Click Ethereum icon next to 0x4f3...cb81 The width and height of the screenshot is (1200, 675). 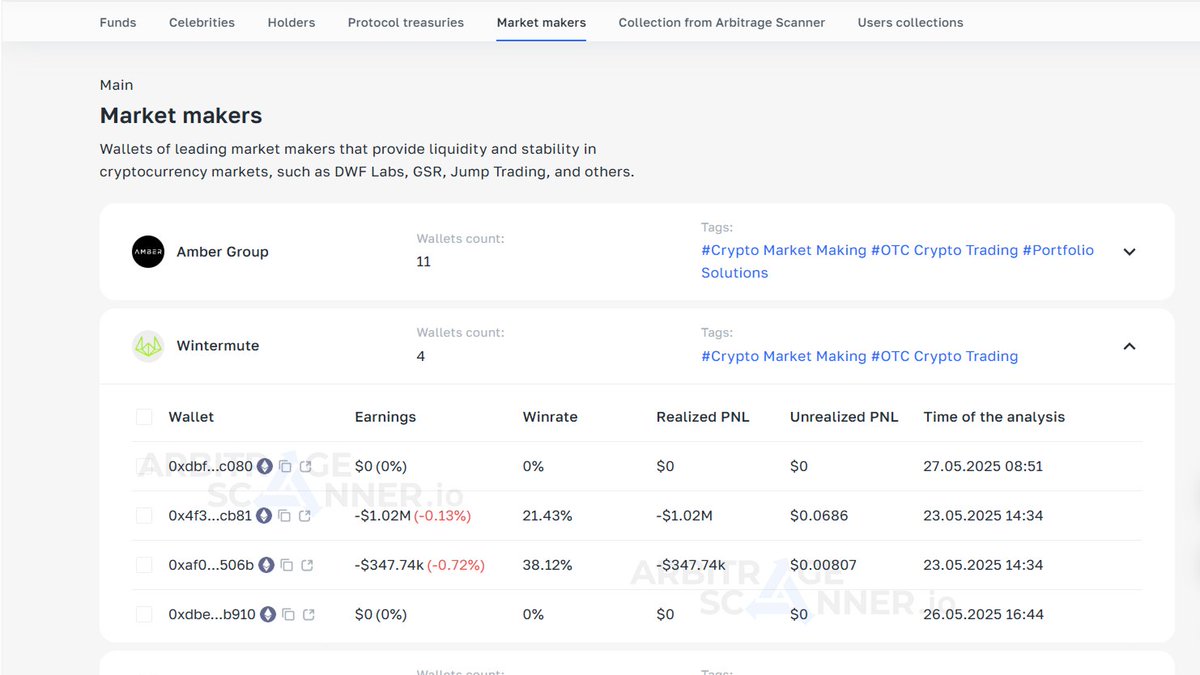(264, 516)
